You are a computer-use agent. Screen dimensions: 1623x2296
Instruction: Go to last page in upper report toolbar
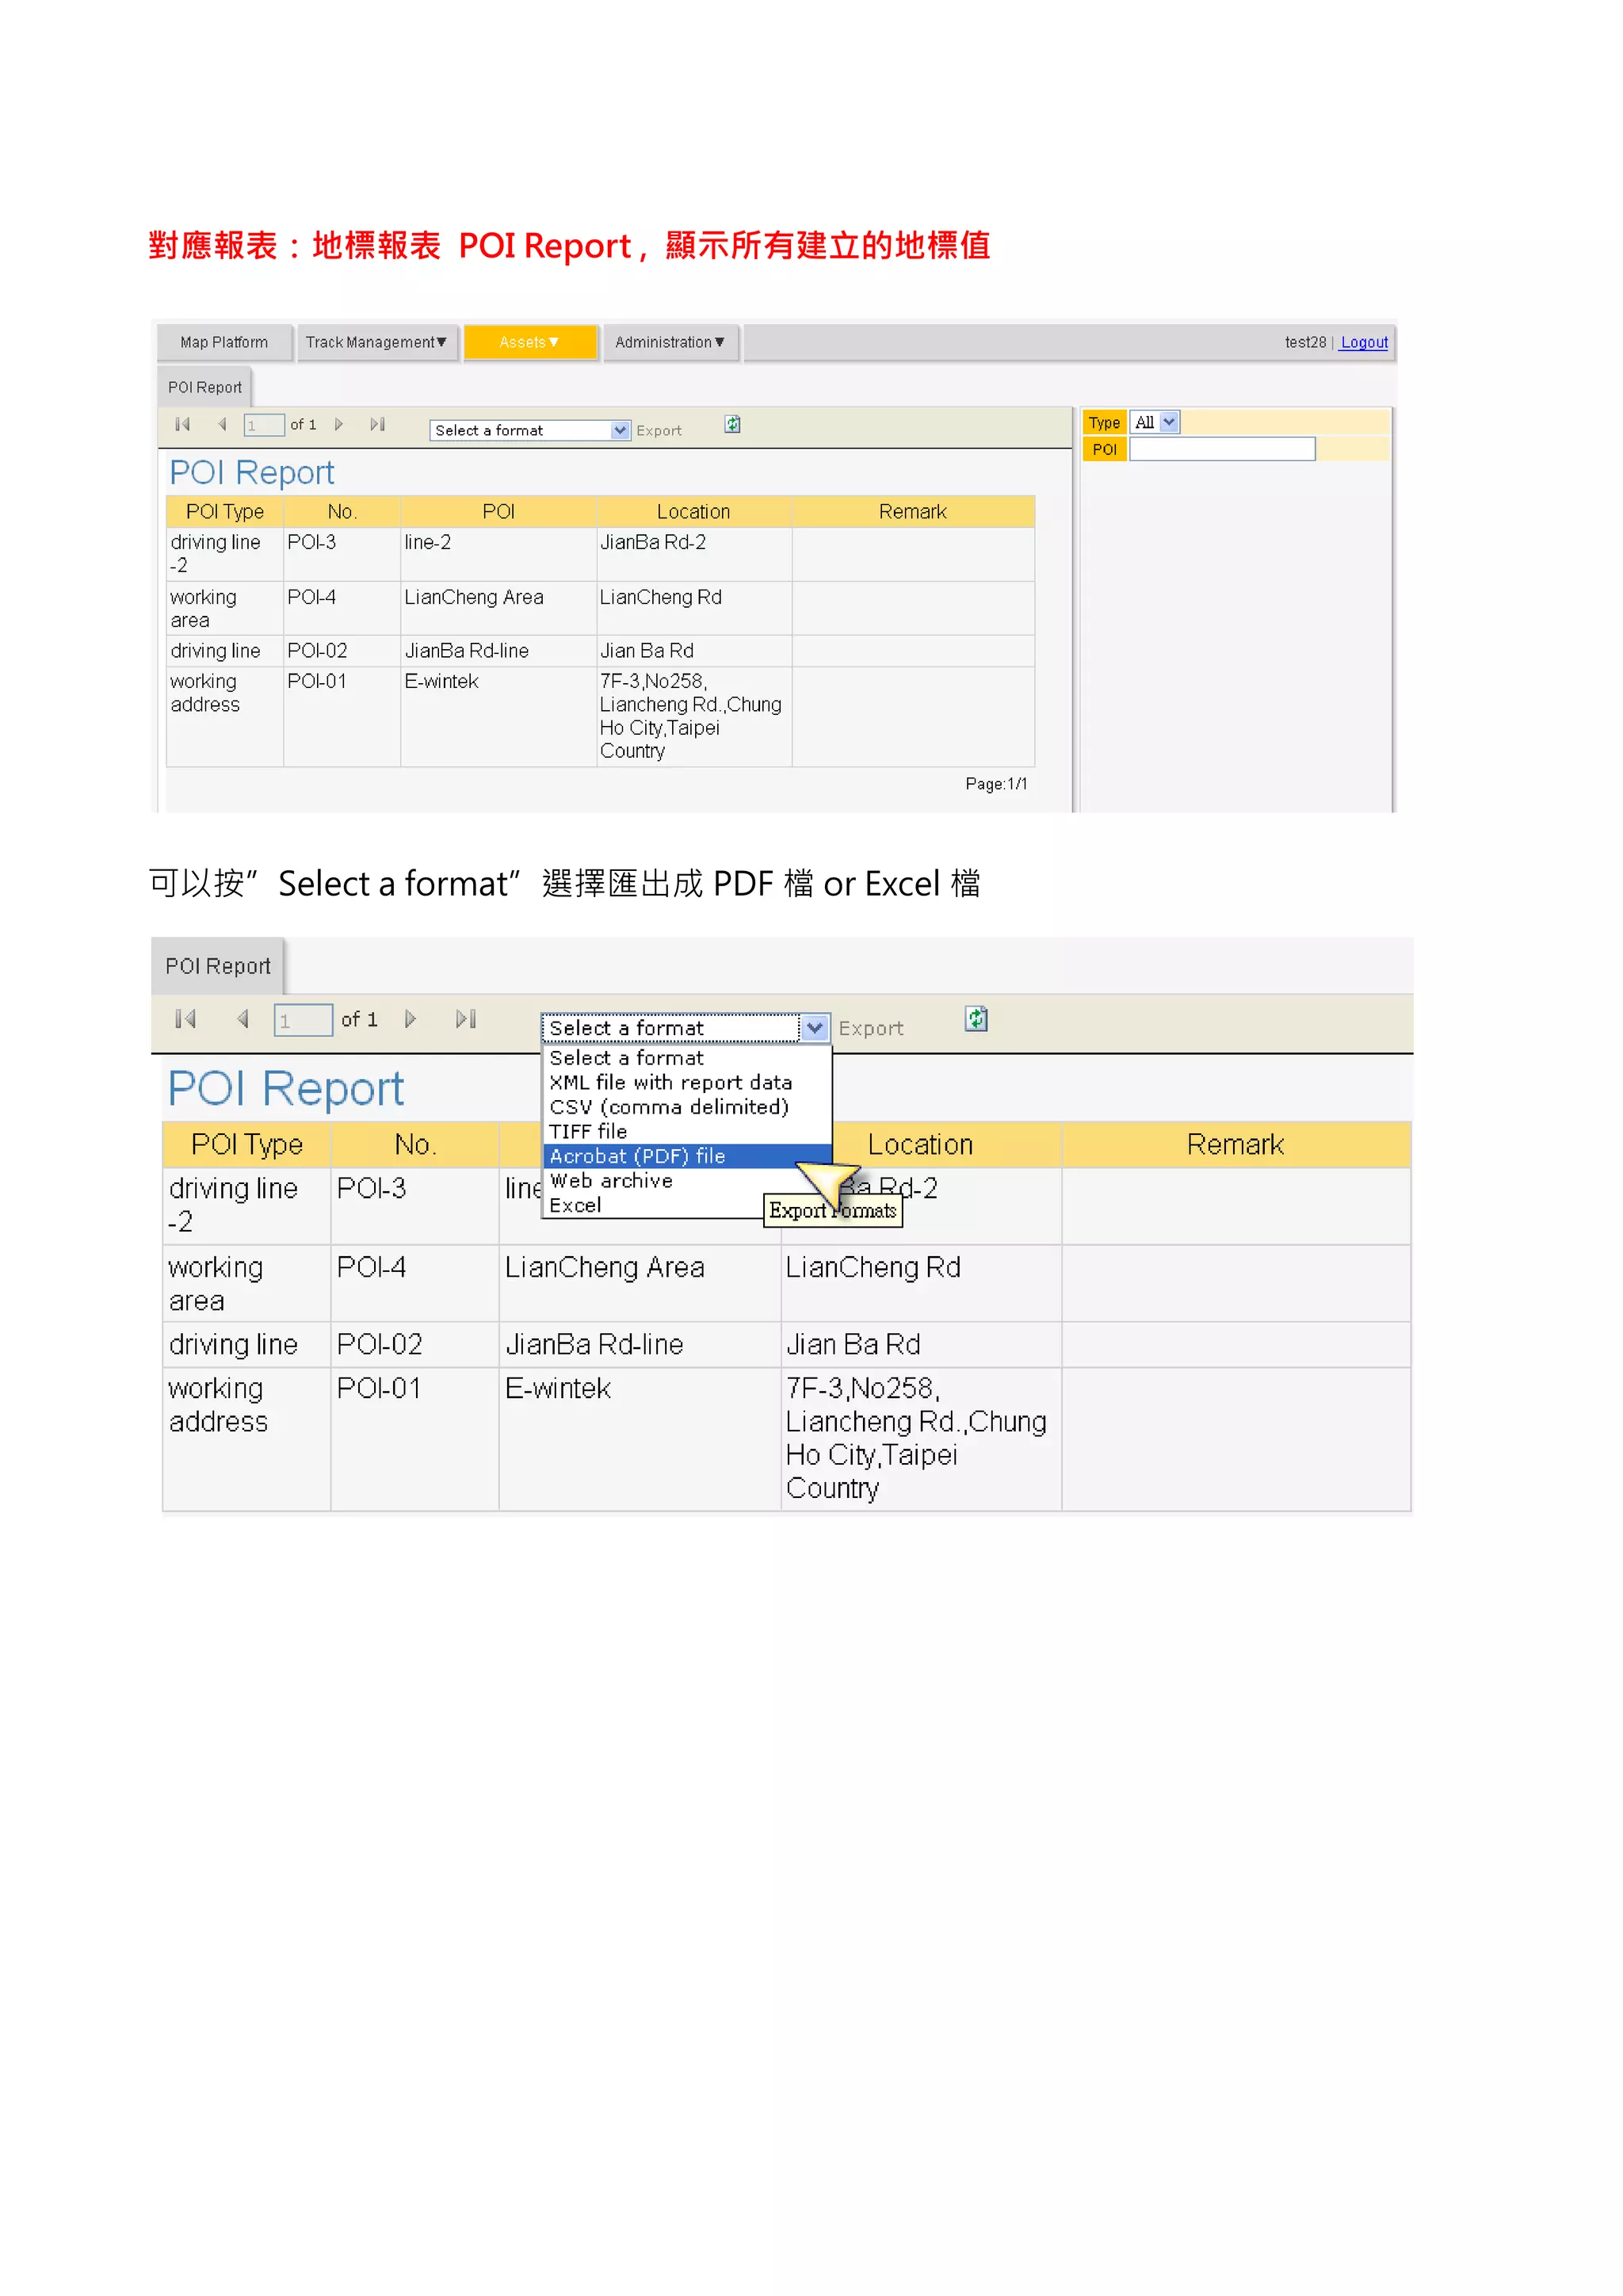377,424
